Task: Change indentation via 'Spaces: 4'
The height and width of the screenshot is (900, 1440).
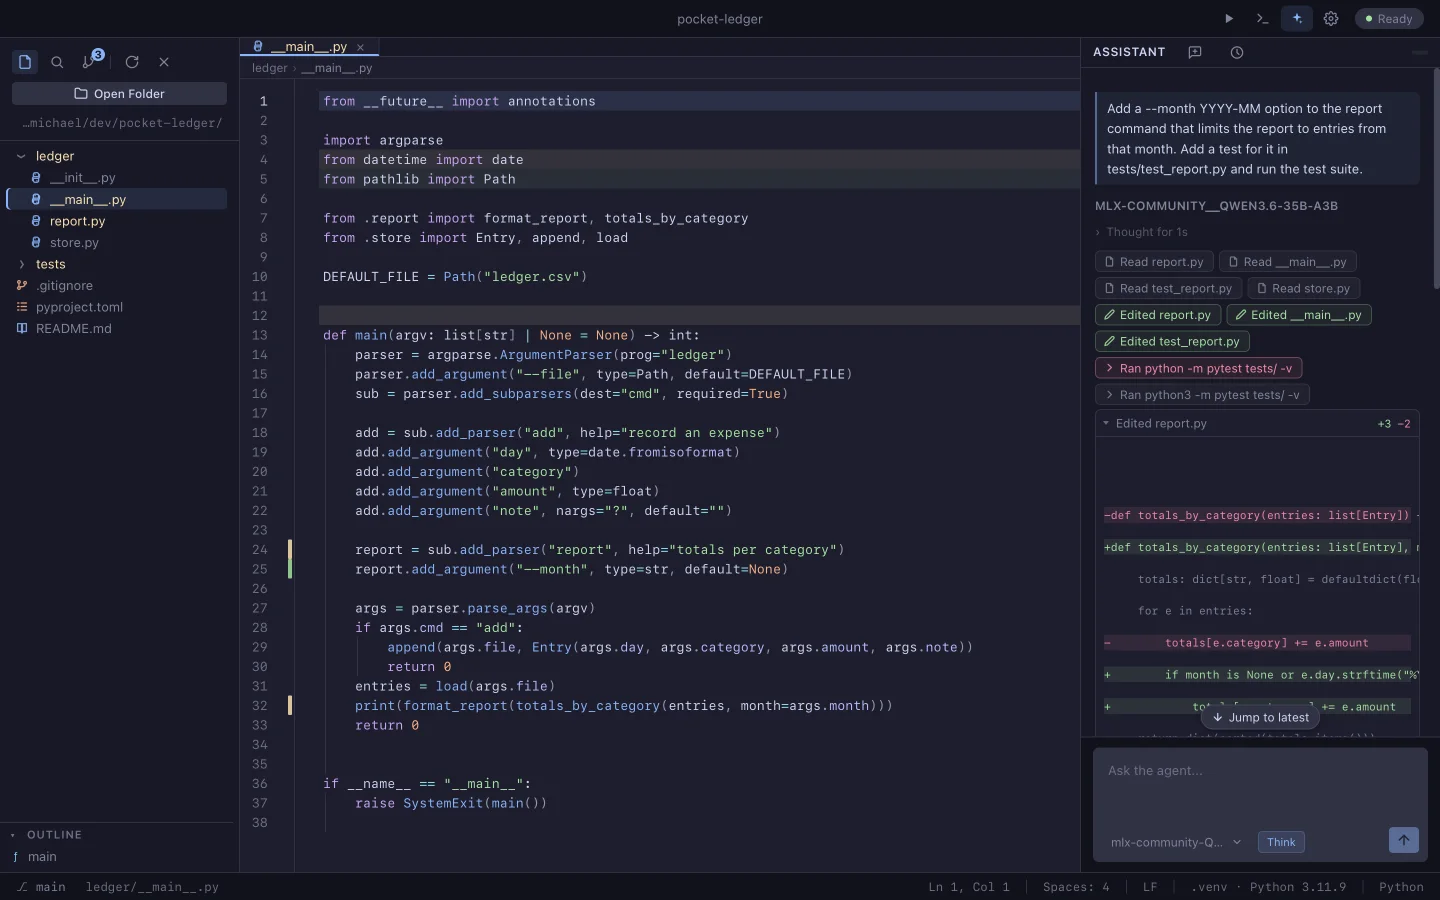Action: point(1076,887)
